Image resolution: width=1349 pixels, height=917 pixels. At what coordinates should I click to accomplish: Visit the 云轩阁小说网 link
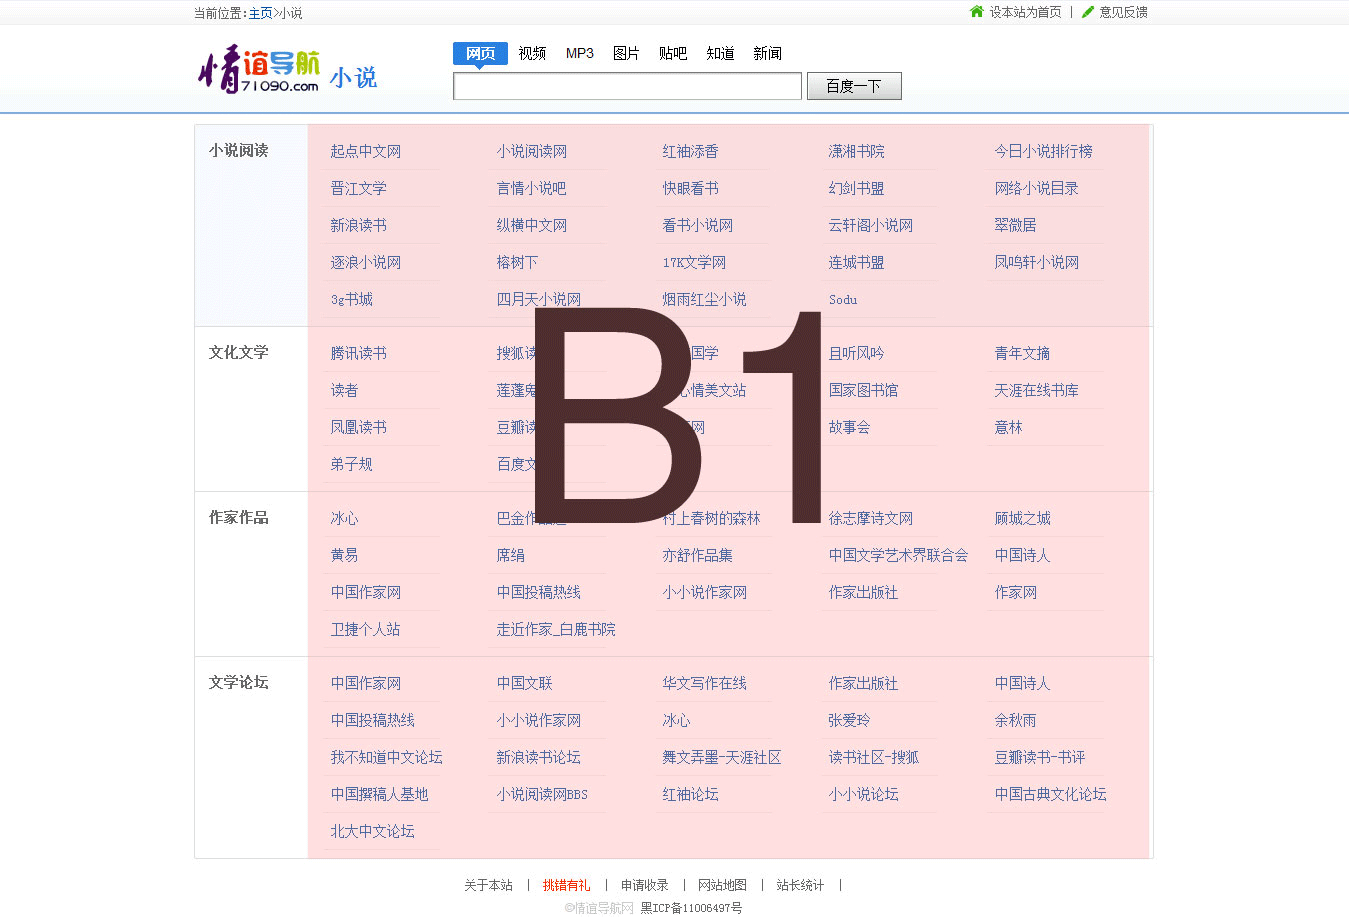(x=871, y=225)
